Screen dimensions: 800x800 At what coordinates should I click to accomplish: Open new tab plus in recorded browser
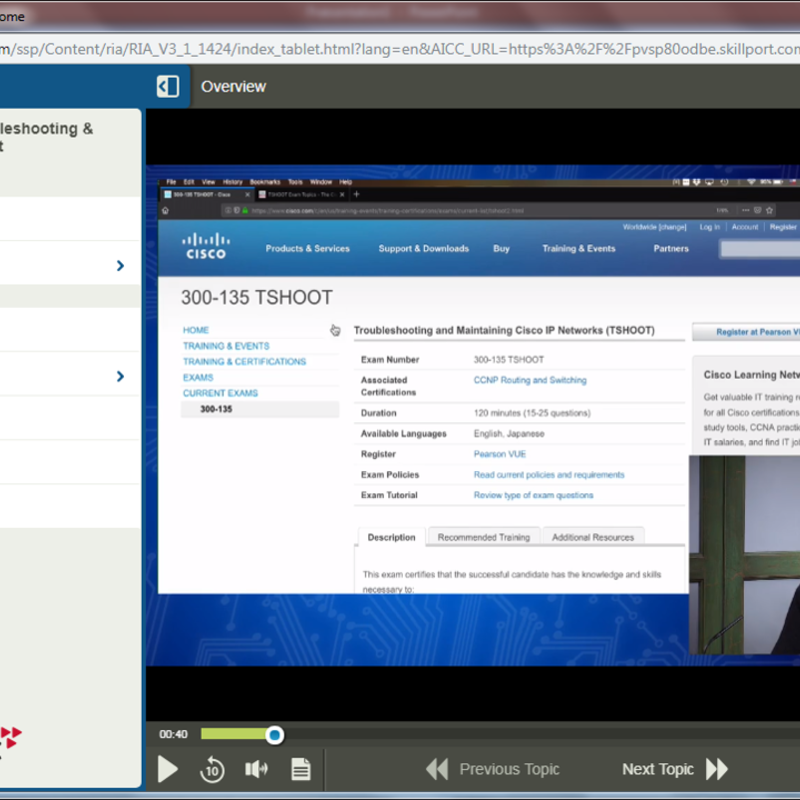357,194
